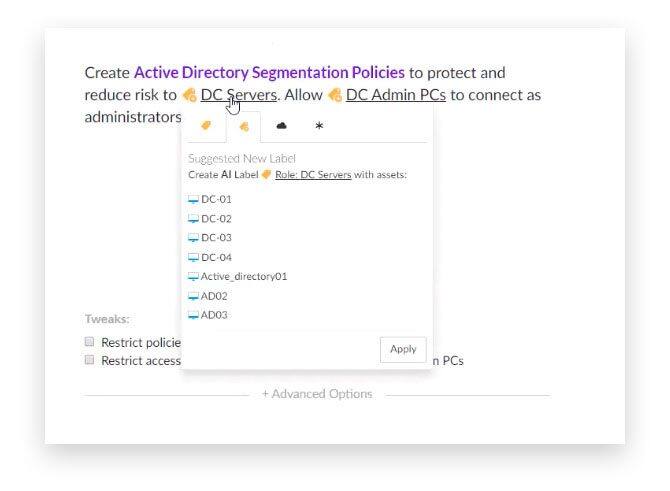Enable the first Restrict policies checkbox

pos(89,342)
